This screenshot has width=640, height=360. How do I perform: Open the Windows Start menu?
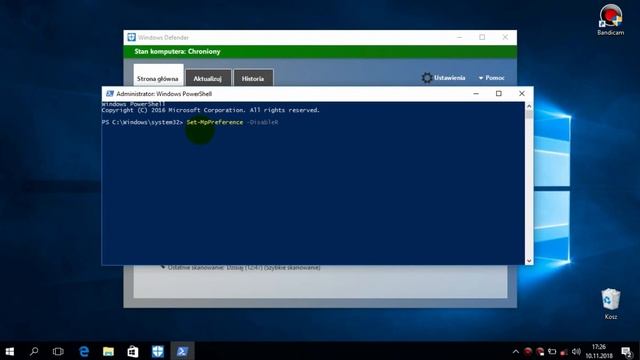[9, 351]
